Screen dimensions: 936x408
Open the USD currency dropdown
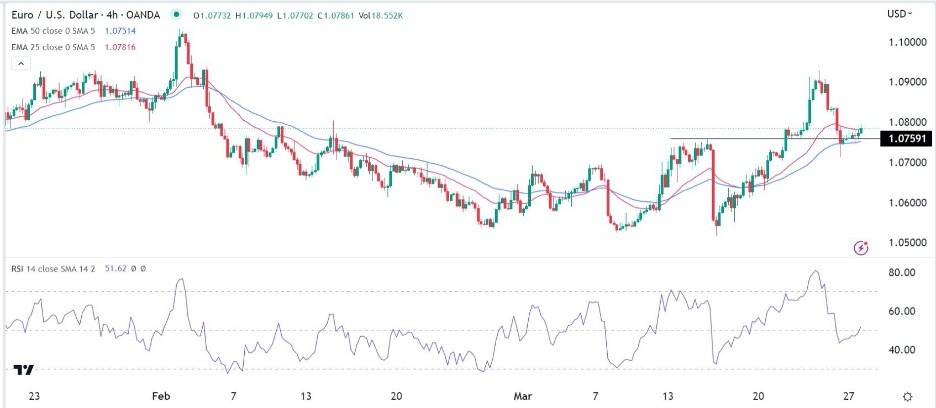tap(900, 14)
